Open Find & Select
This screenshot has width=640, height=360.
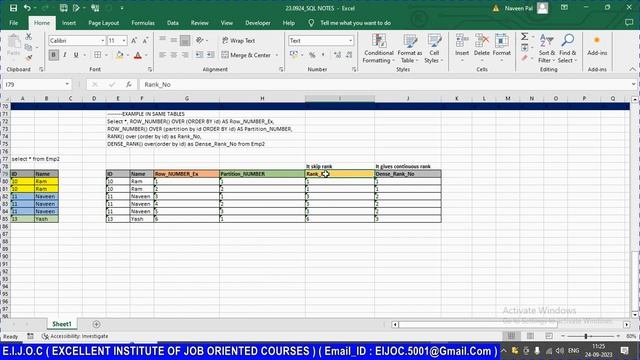[567, 49]
